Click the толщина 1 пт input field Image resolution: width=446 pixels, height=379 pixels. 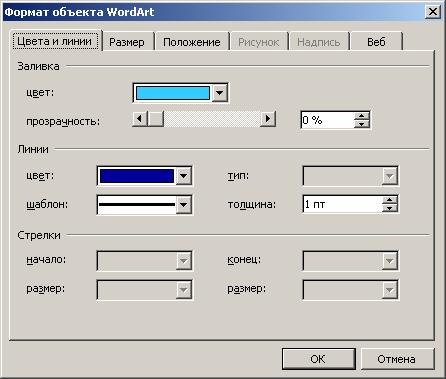tap(343, 204)
